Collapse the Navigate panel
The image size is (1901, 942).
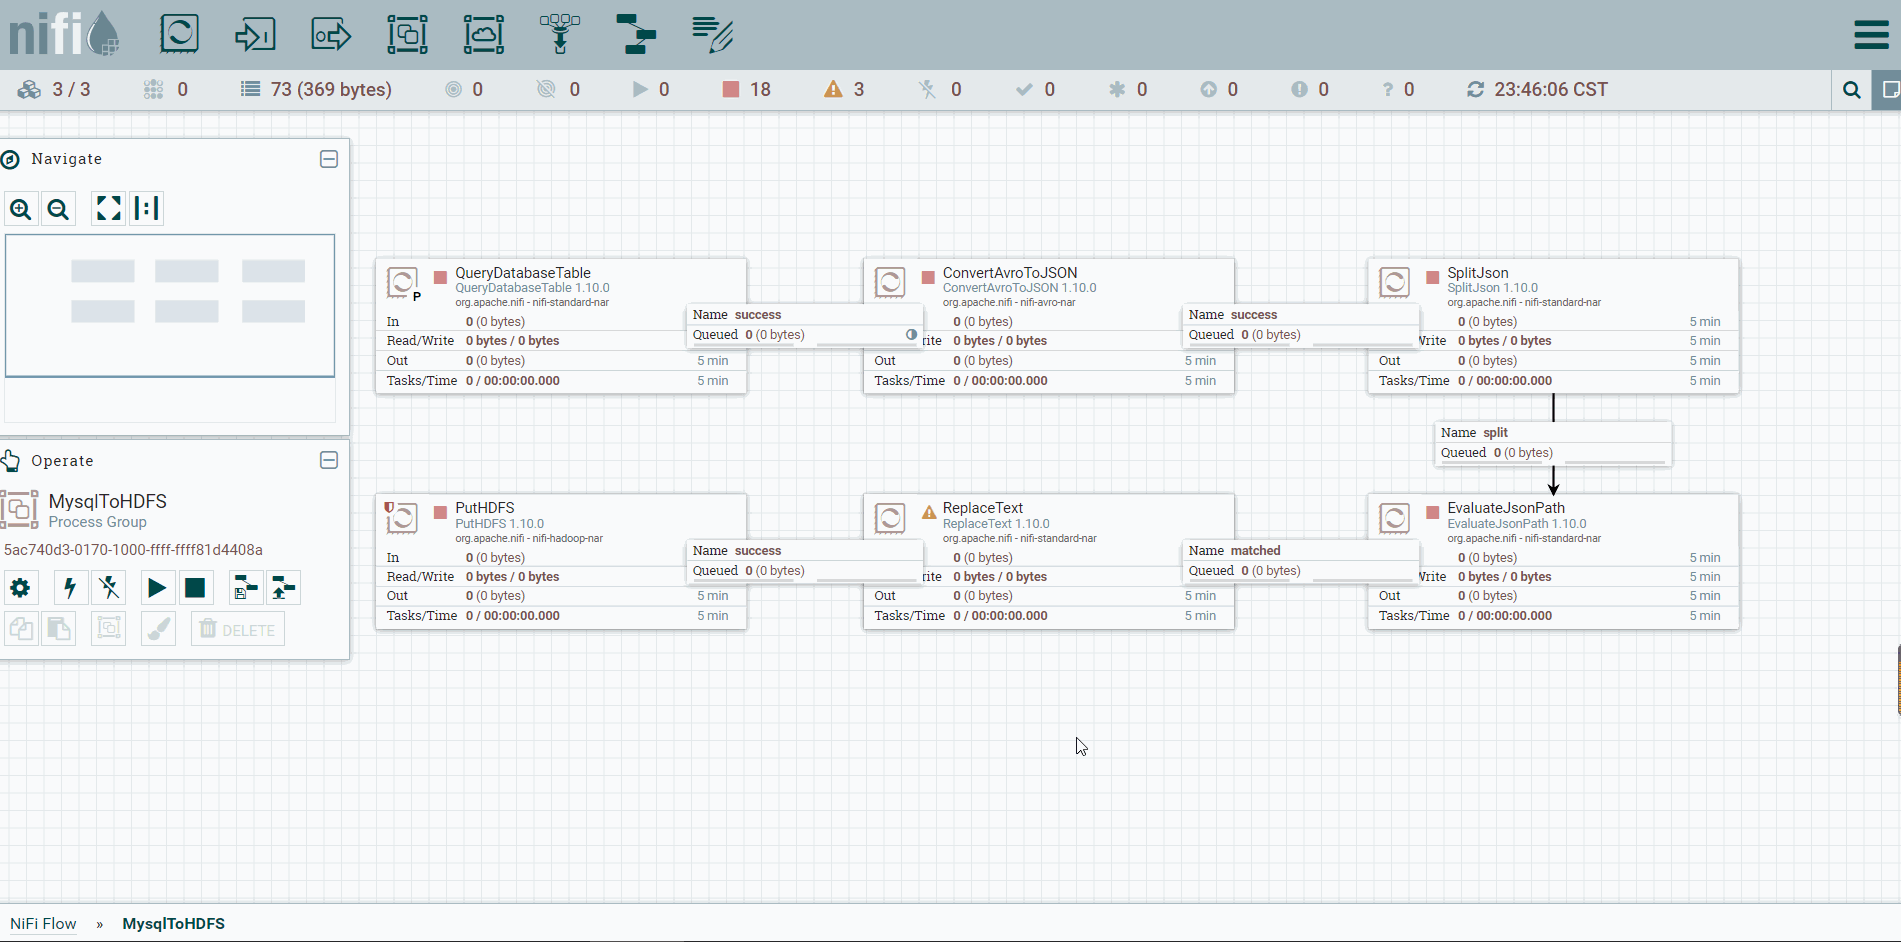(x=329, y=159)
